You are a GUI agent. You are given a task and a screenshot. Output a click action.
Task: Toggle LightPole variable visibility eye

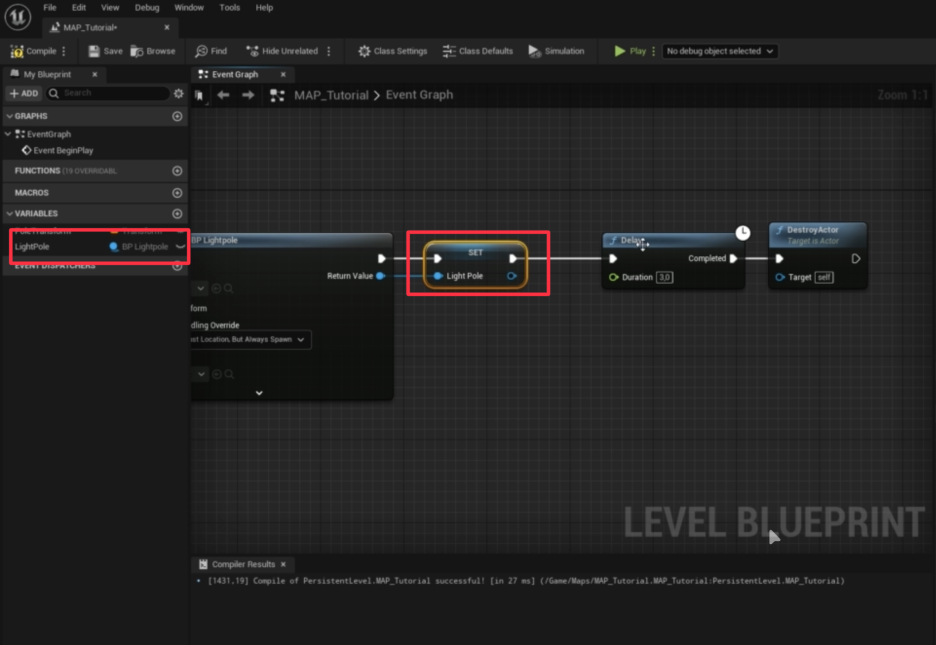click(180, 246)
